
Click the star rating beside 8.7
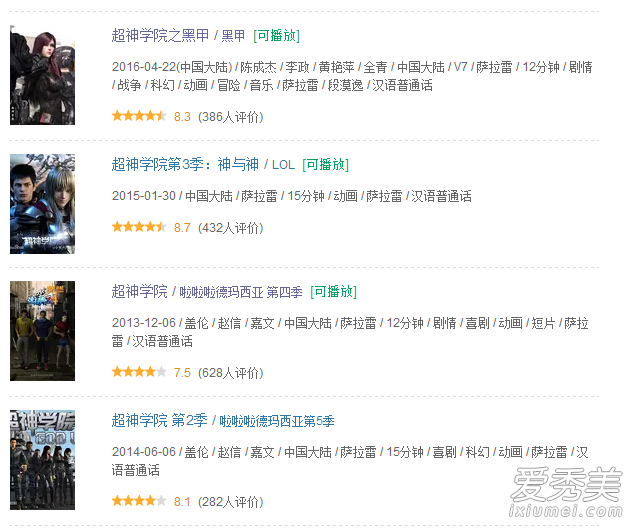click(139, 227)
